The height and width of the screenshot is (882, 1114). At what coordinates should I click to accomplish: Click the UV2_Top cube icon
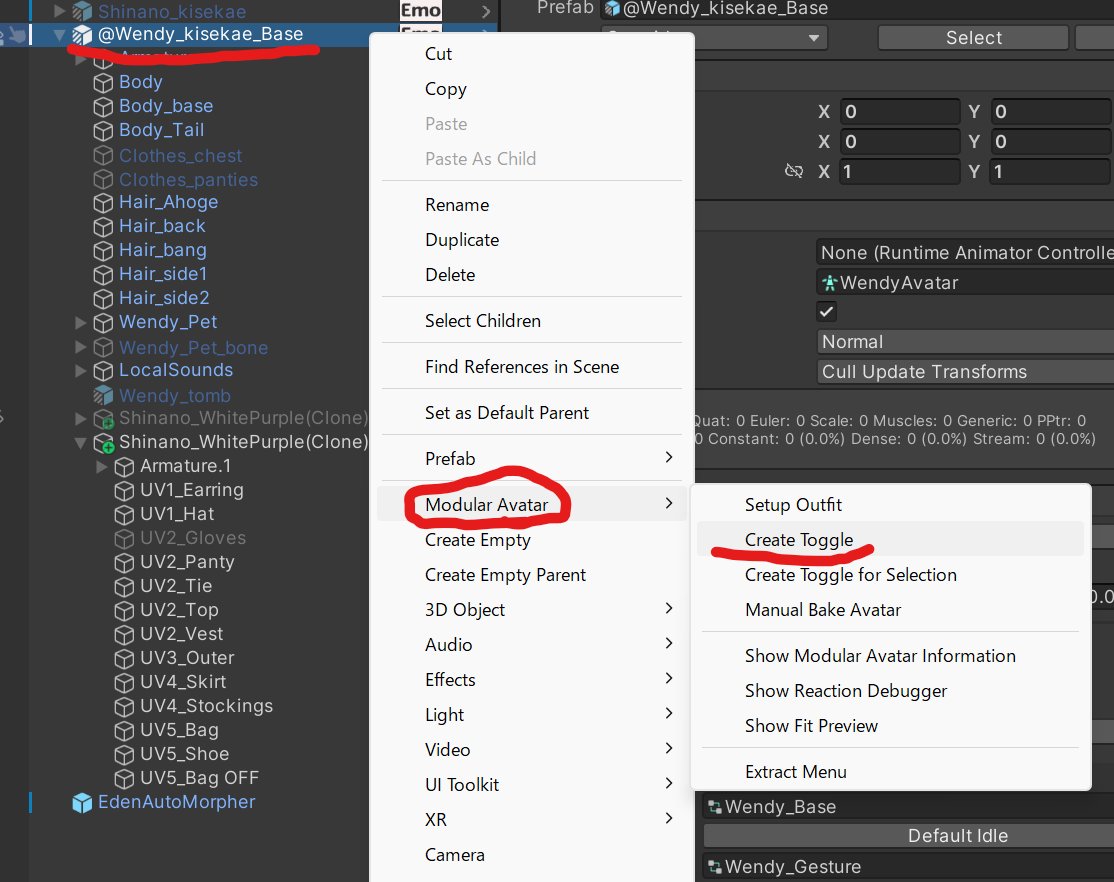(x=124, y=611)
